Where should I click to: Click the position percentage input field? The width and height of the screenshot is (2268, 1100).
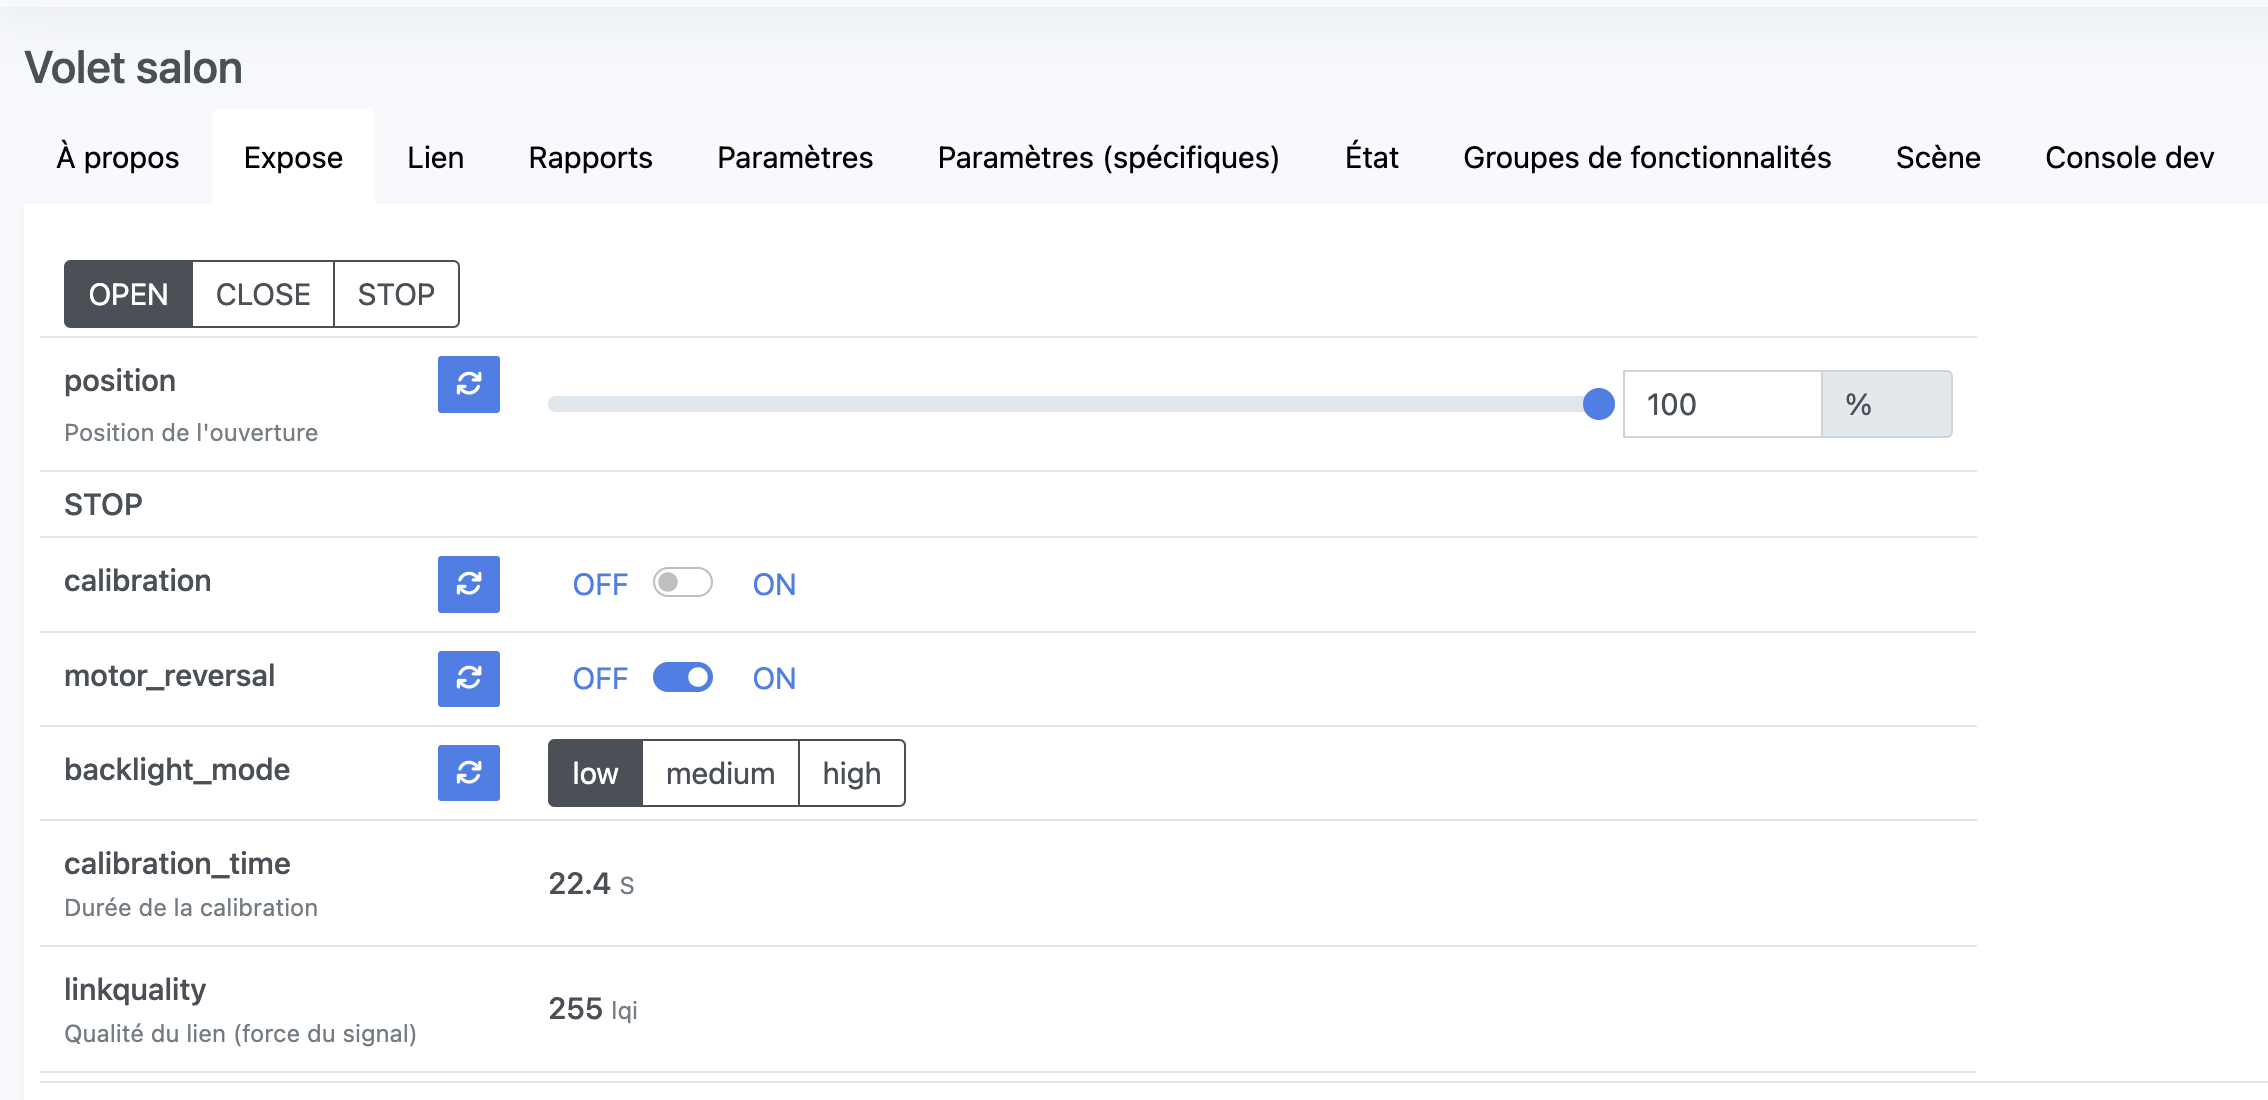(x=1721, y=404)
